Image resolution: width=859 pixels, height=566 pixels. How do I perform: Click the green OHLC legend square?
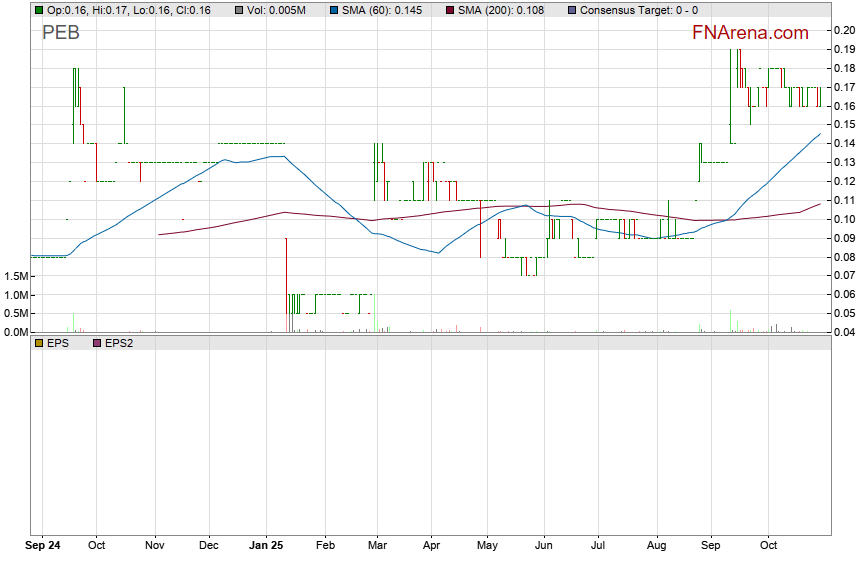pyautogui.click(x=38, y=9)
